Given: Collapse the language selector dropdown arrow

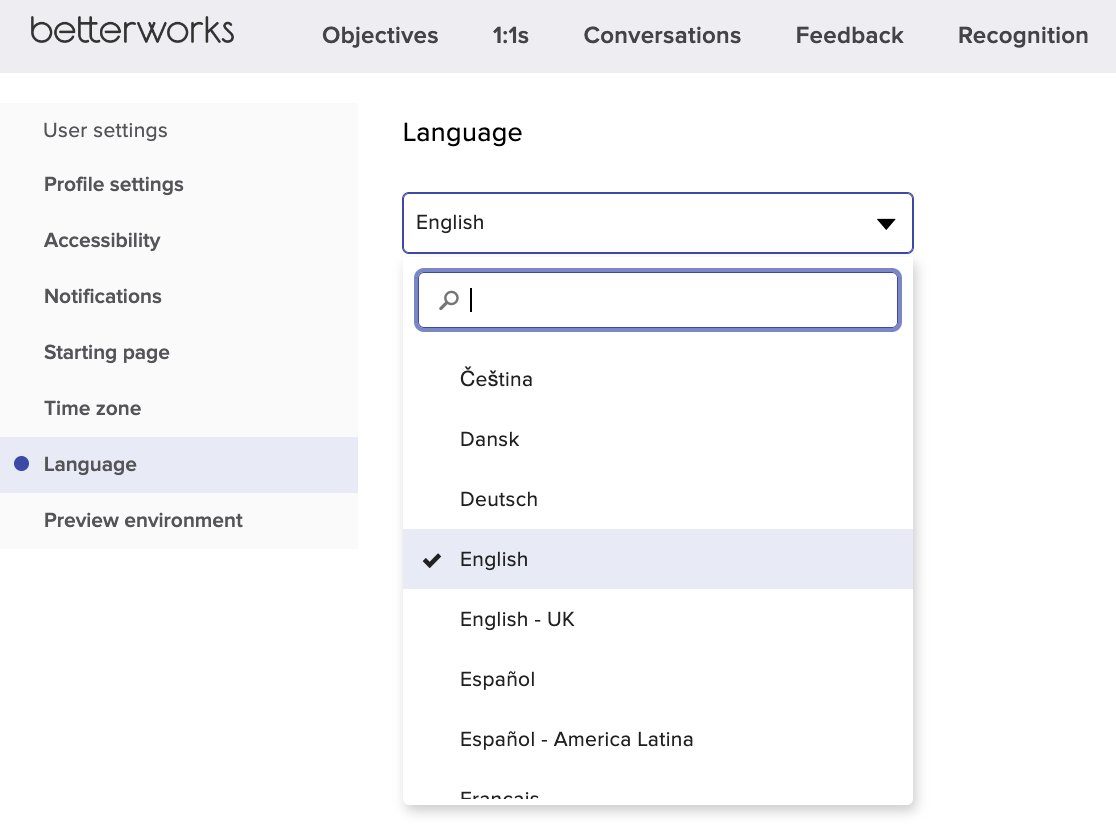Looking at the screenshot, I should tap(885, 223).
